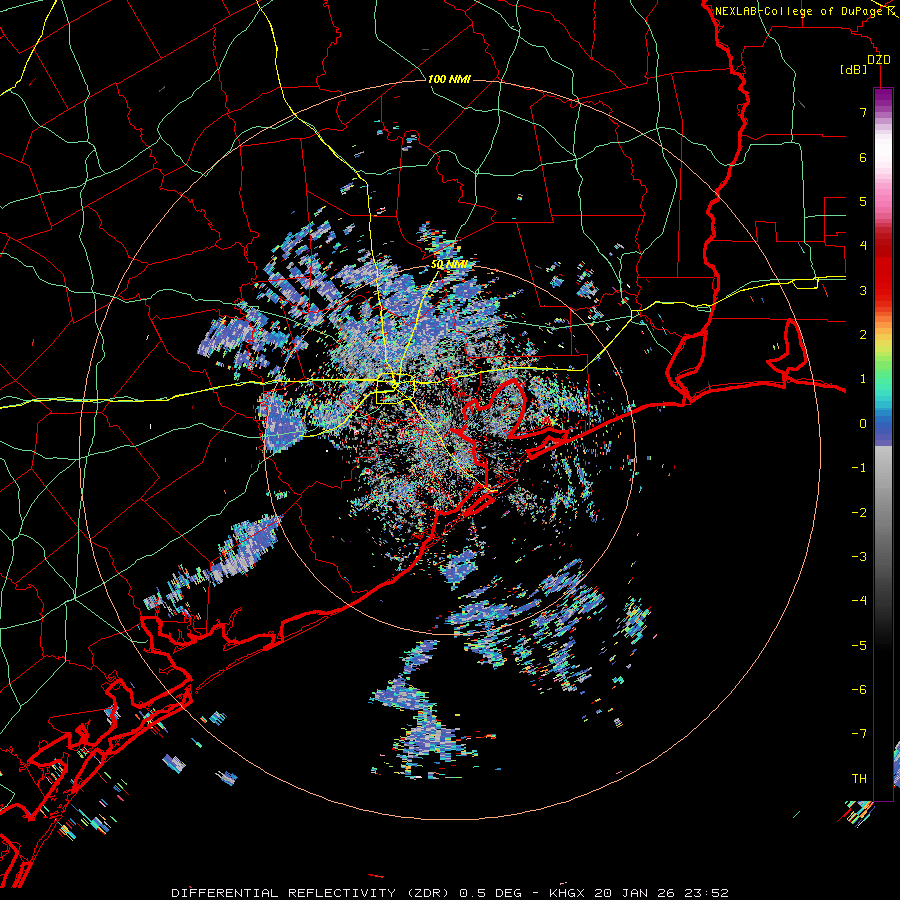Click the 2 tick label on the color scale
Image resolution: width=900 pixels, height=900 pixels.
(863, 335)
